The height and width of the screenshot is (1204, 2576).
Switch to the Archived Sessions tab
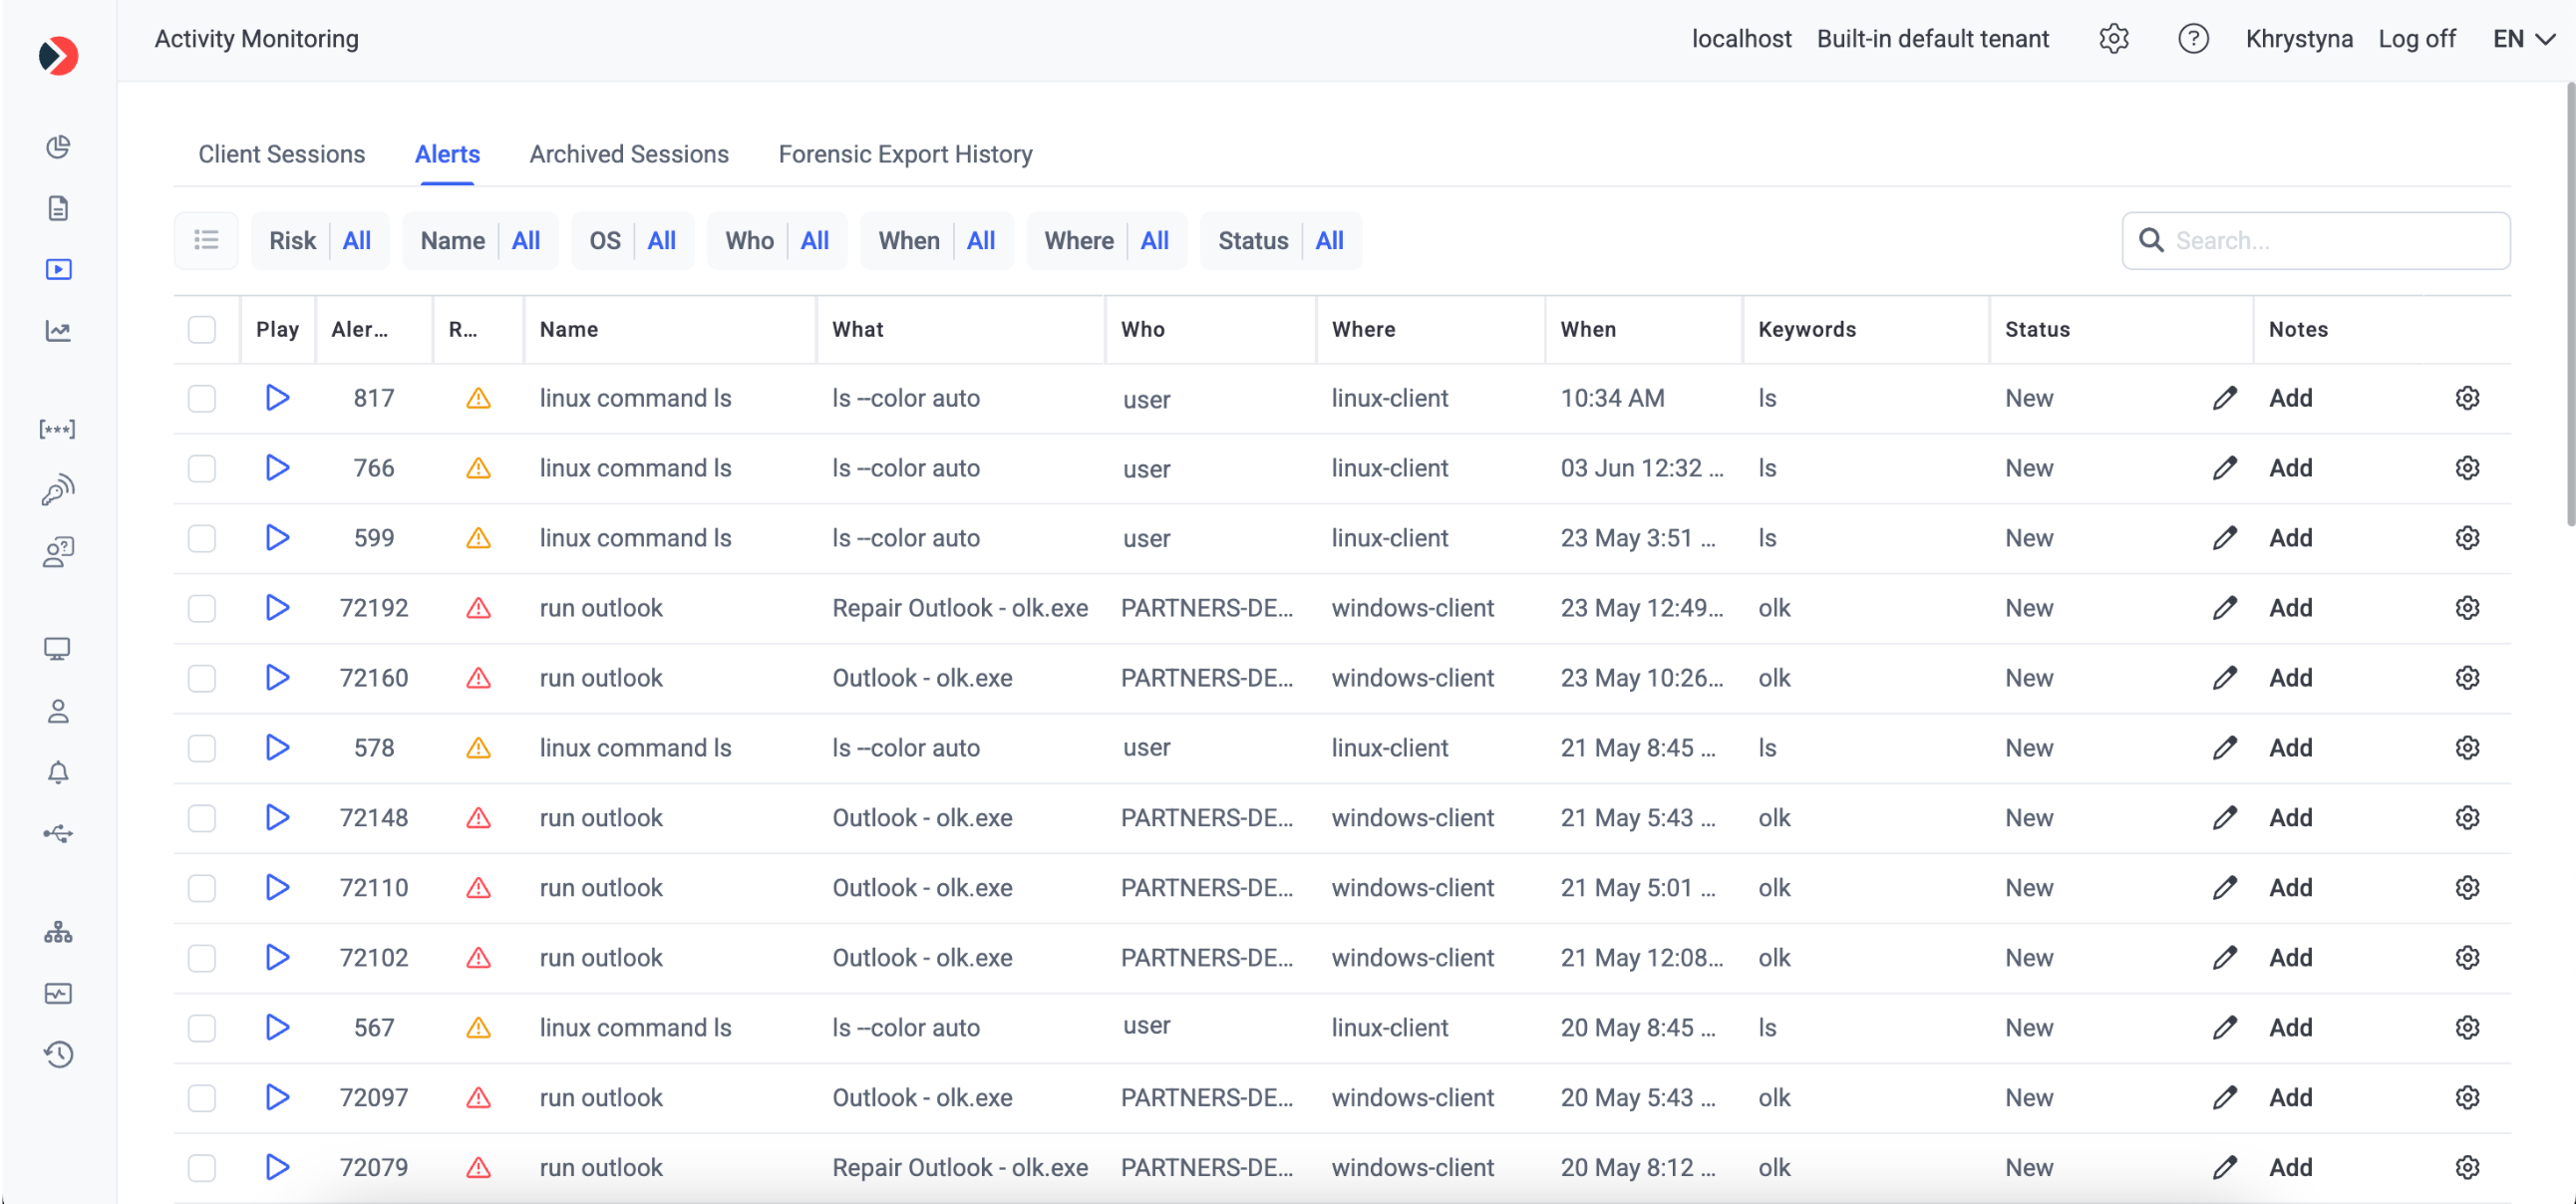(629, 154)
